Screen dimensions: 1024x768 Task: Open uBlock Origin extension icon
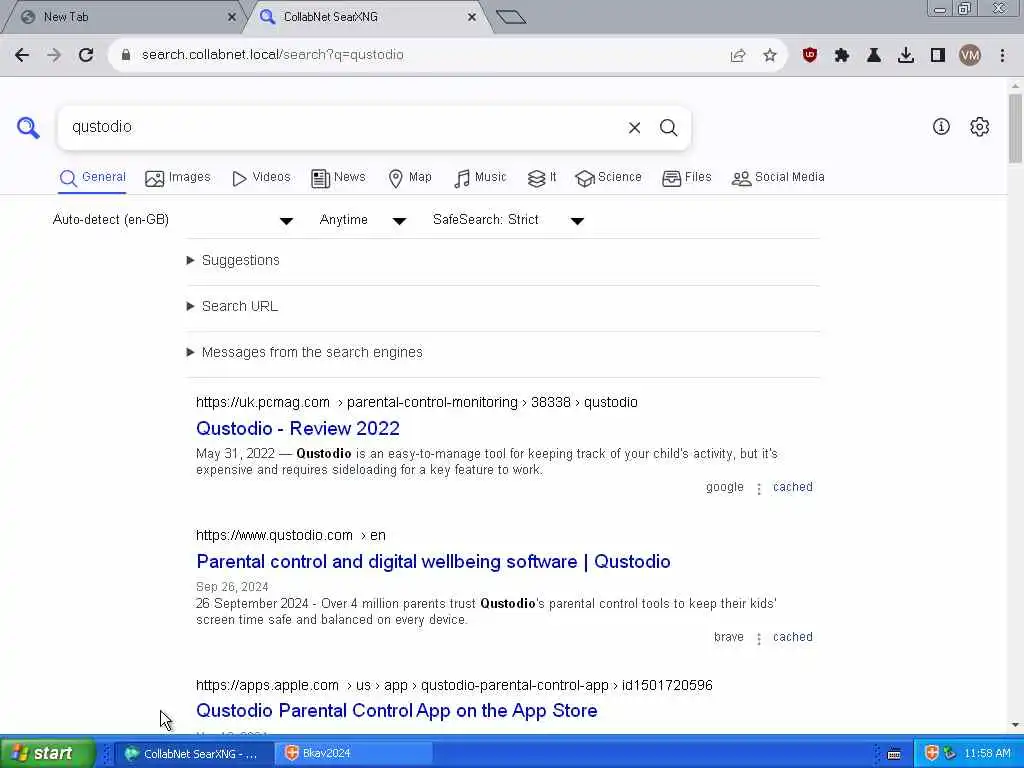coord(810,56)
